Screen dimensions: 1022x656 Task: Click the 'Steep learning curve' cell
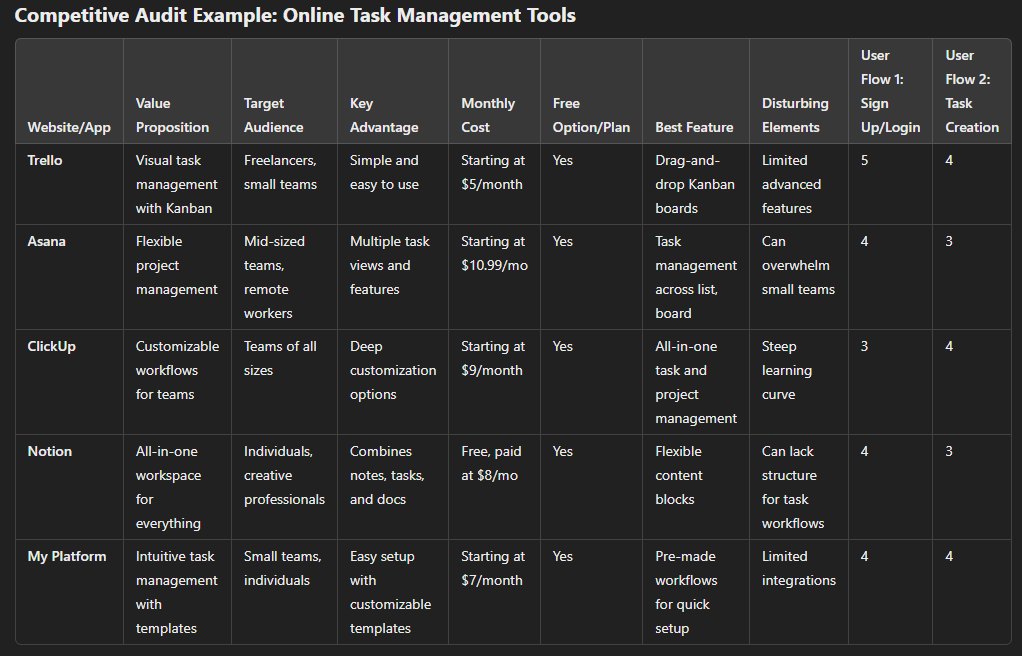pos(787,370)
